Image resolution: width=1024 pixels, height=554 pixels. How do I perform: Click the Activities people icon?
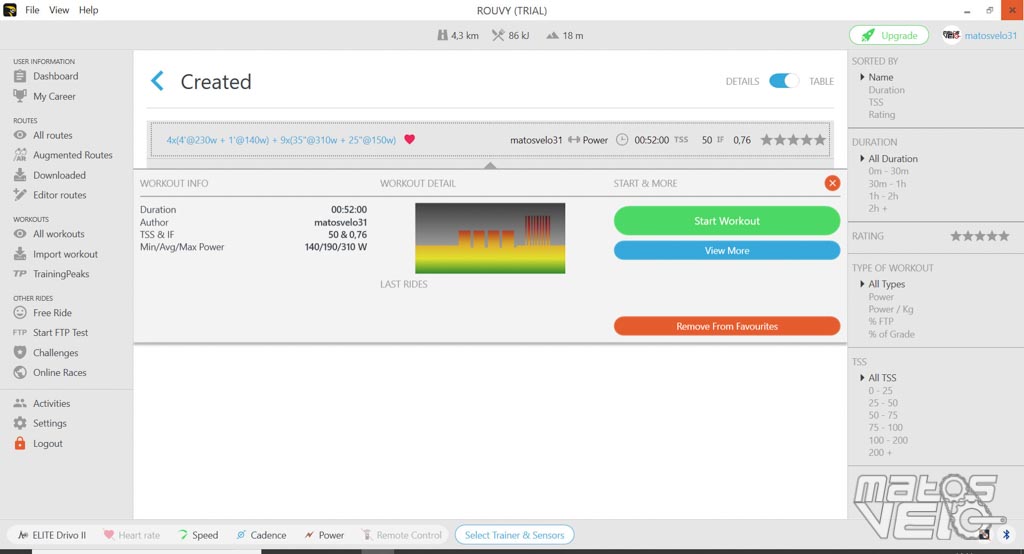[20, 404]
